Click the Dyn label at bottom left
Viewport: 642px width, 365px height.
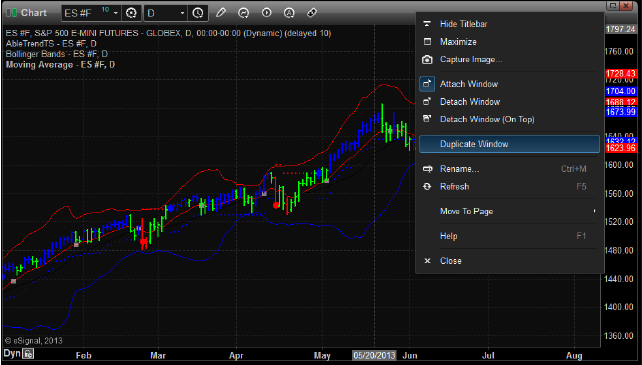click(12, 353)
